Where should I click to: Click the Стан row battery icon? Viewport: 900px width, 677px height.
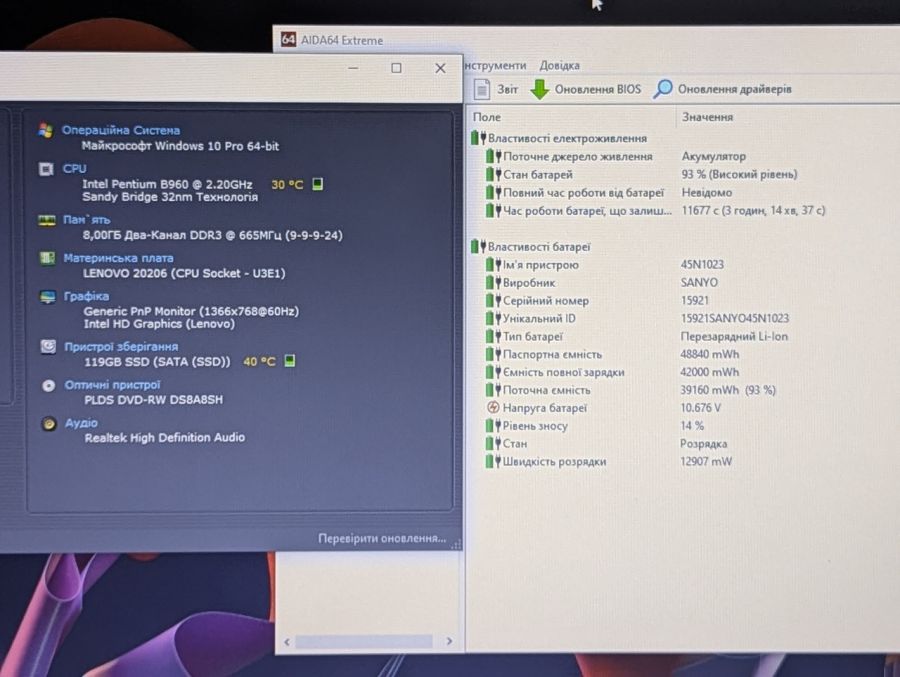(x=493, y=443)
